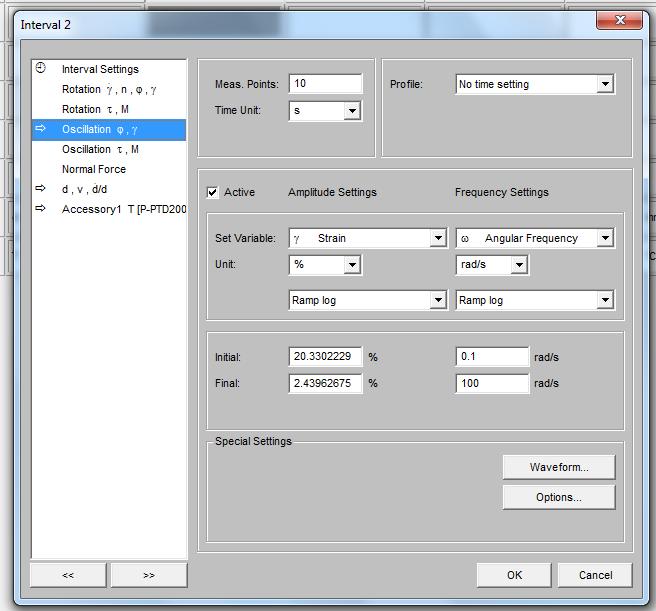
Task: Go to next interval with >> button
Action: [149, 575]
